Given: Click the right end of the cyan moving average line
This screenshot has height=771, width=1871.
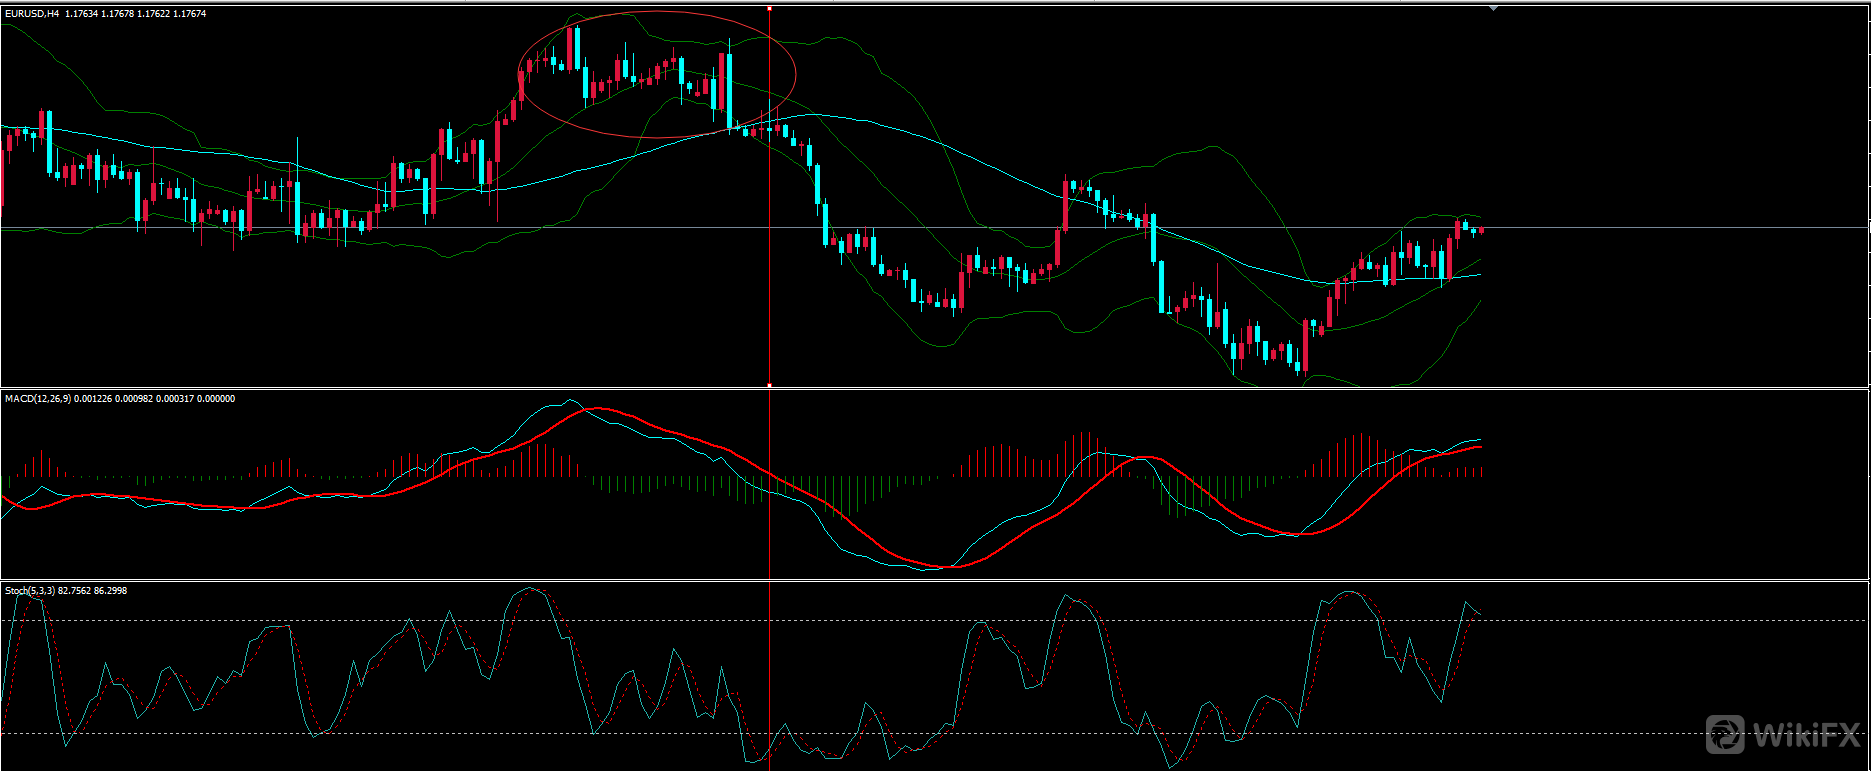Looking at the screenshot, I should (x=1479, y=274).
